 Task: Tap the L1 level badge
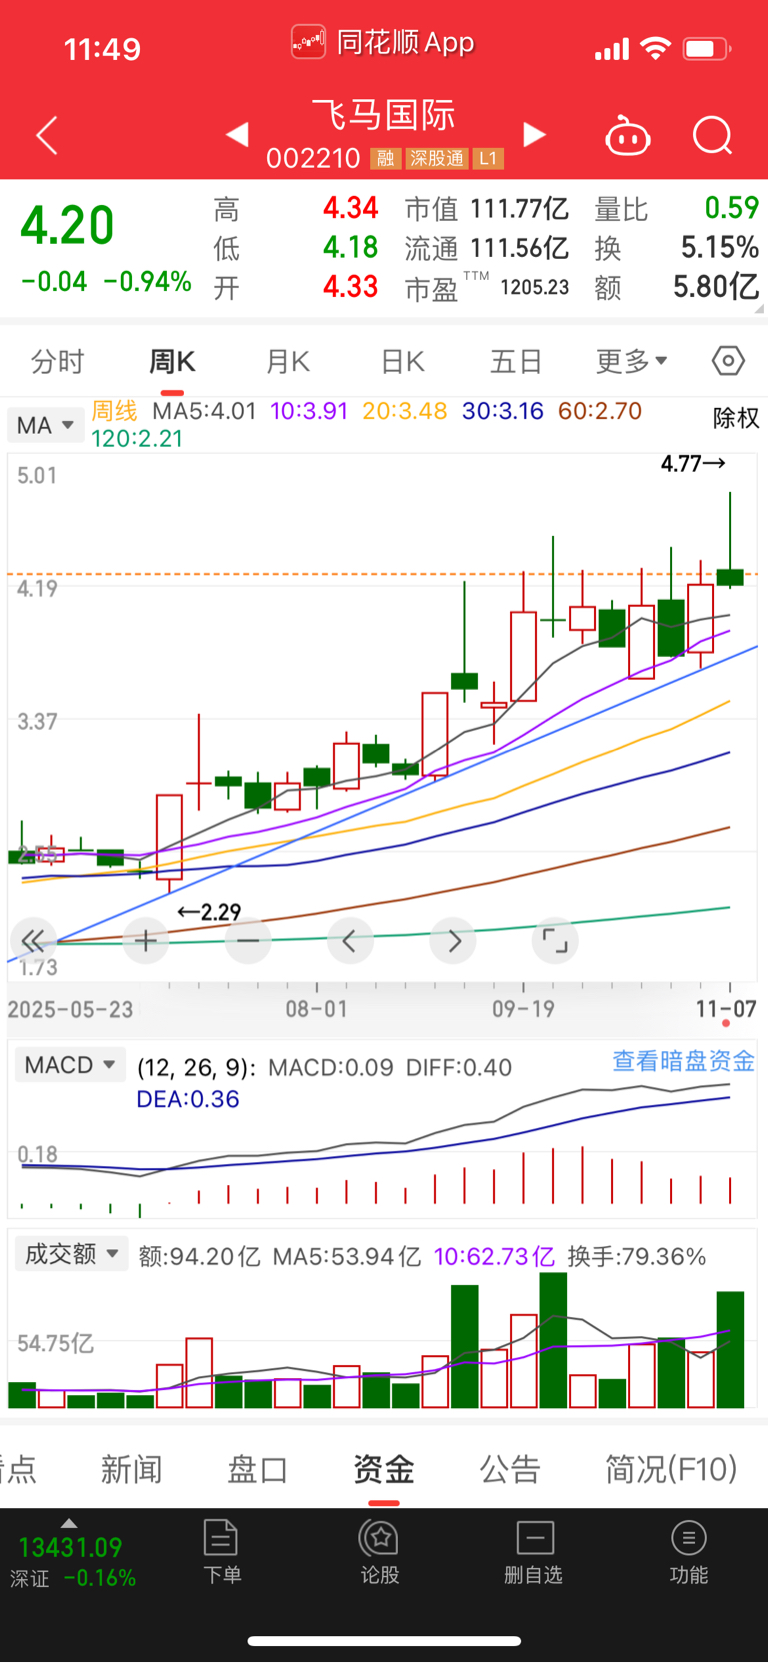(x=488, y=158)
